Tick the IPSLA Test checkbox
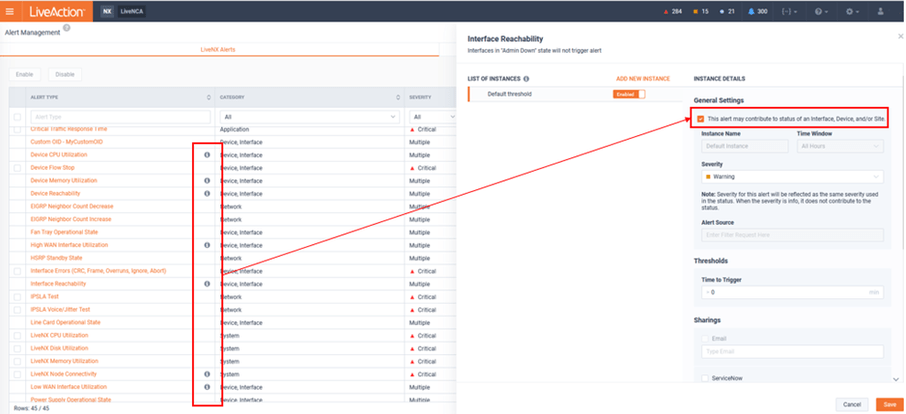This screenshot has width=906, height=414. click(x=17, y=297)
